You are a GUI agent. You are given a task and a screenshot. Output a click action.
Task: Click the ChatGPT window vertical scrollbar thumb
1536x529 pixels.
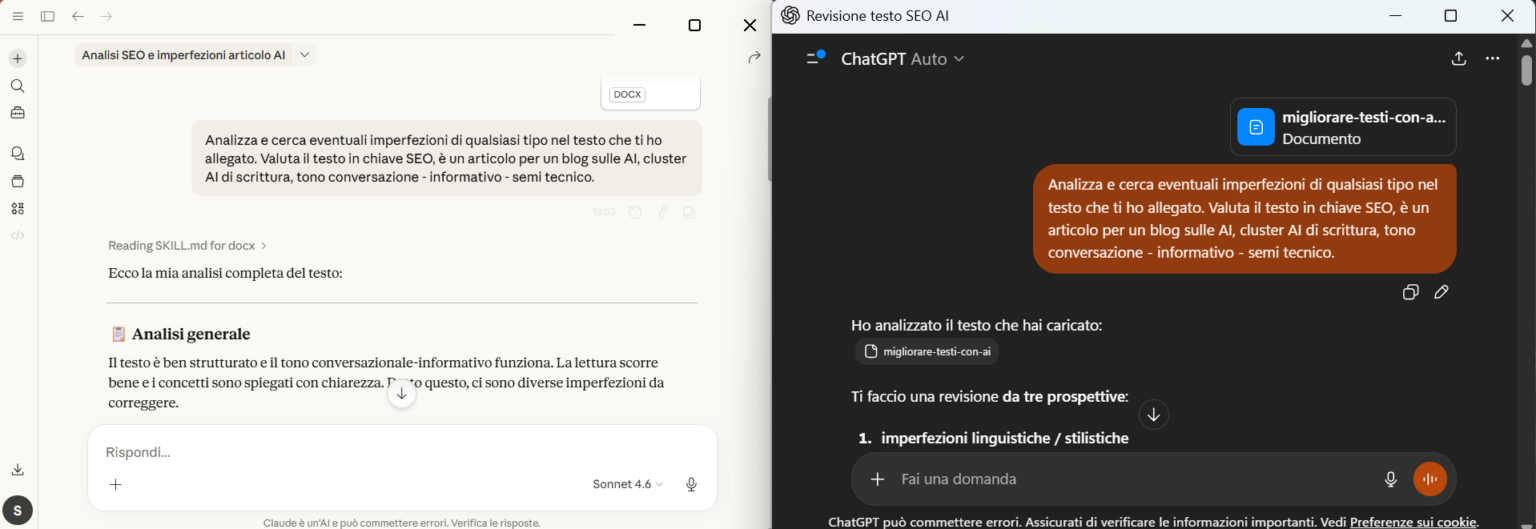pos(1527,70)
